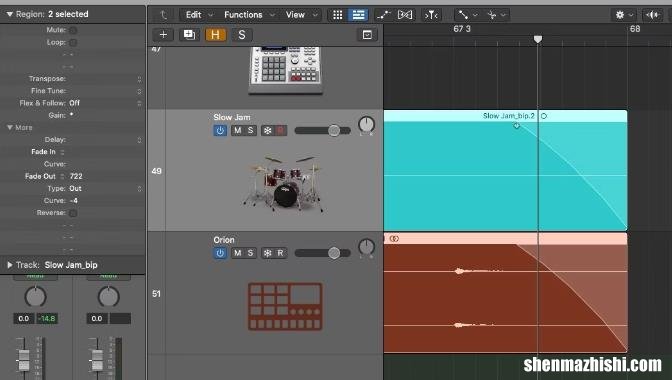Record-enable the Slow Jam track
672x380 pixels.
[x=280, y=130]
